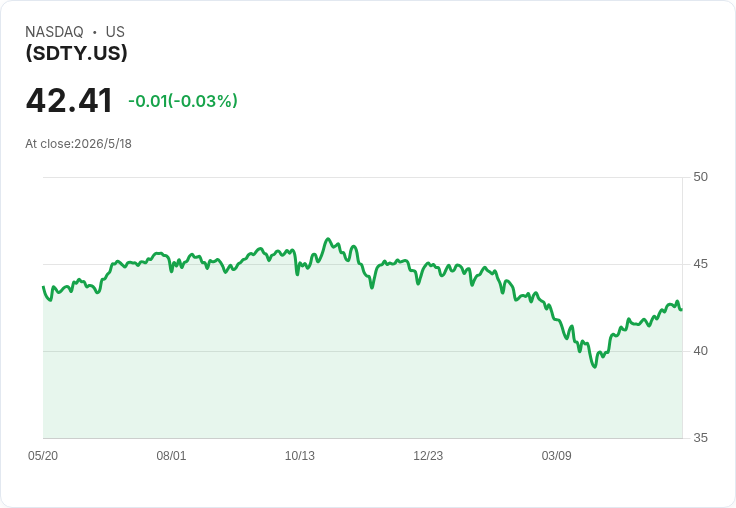Click the At close date text
The height and width of the screenshot is (508, 736).
tap(78, 144)
